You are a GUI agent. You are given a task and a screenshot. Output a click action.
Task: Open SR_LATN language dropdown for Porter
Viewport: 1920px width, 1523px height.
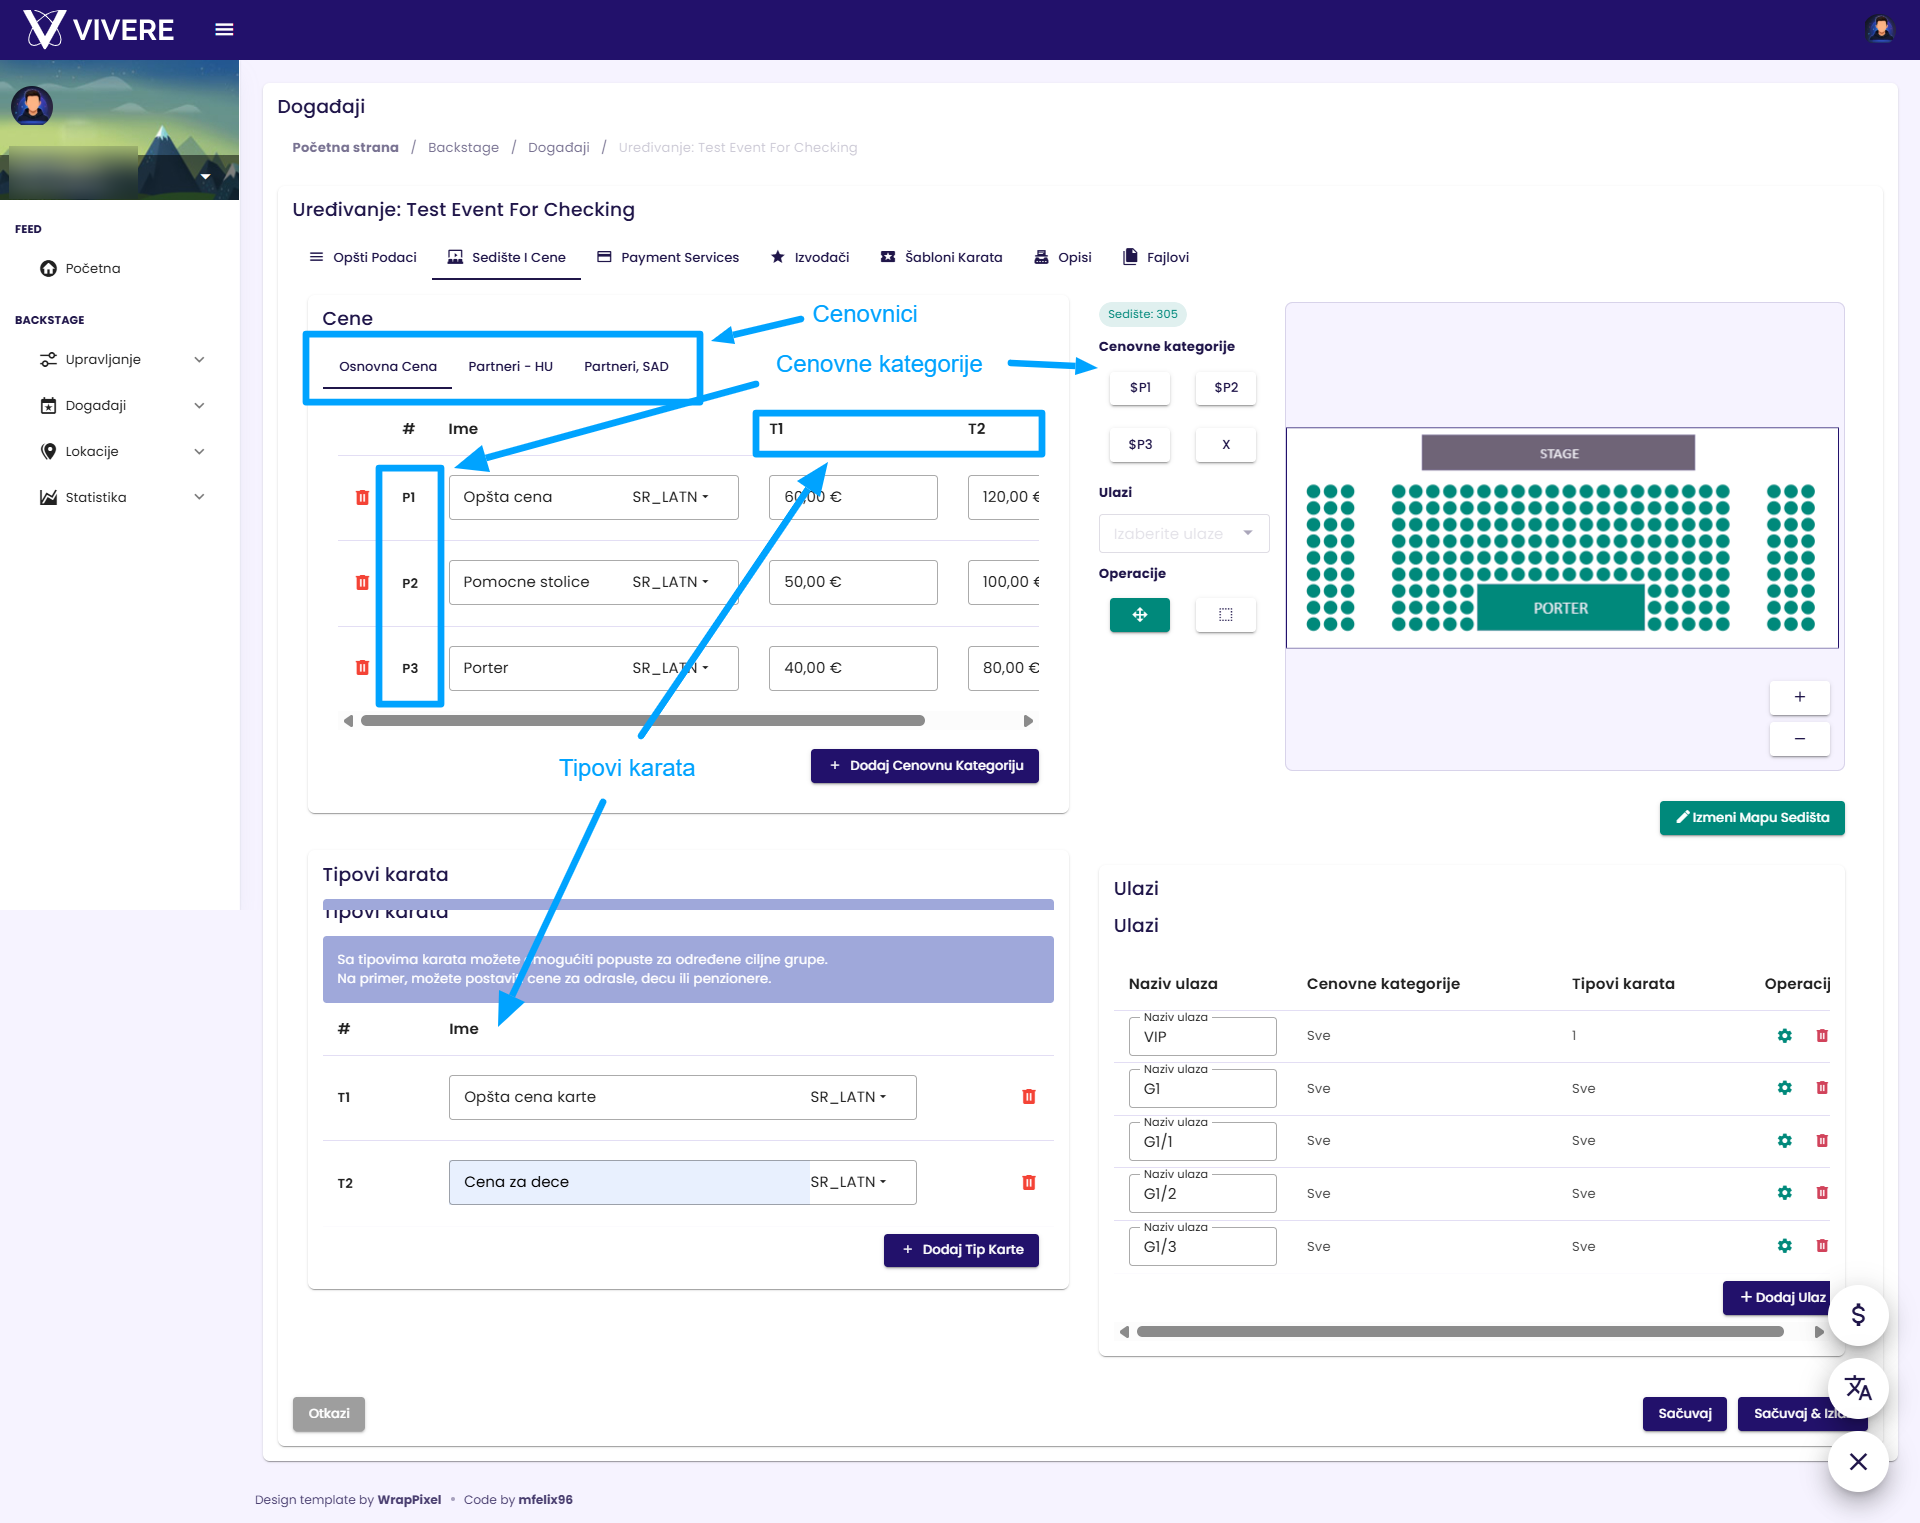pos(670,668)
